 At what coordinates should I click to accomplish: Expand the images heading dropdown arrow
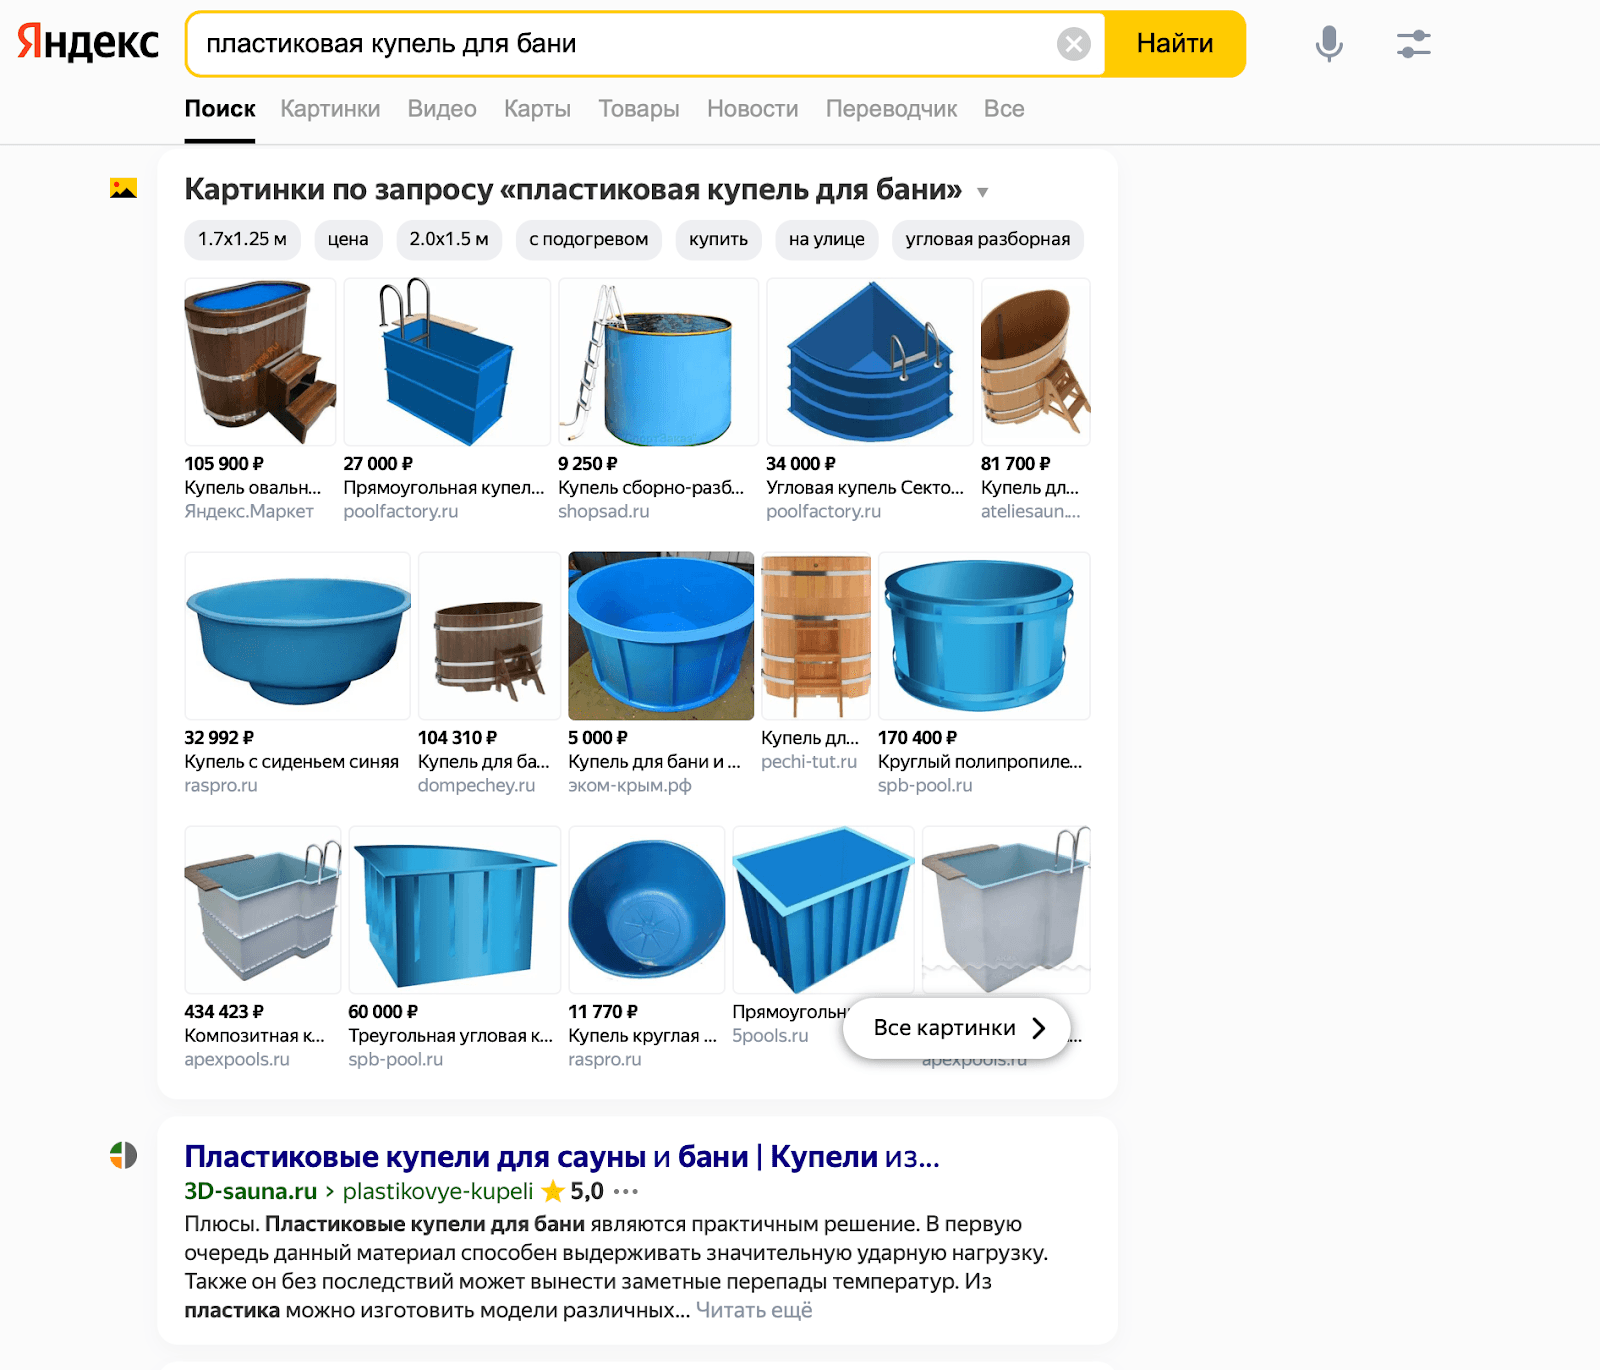click(x=982, y=192)
